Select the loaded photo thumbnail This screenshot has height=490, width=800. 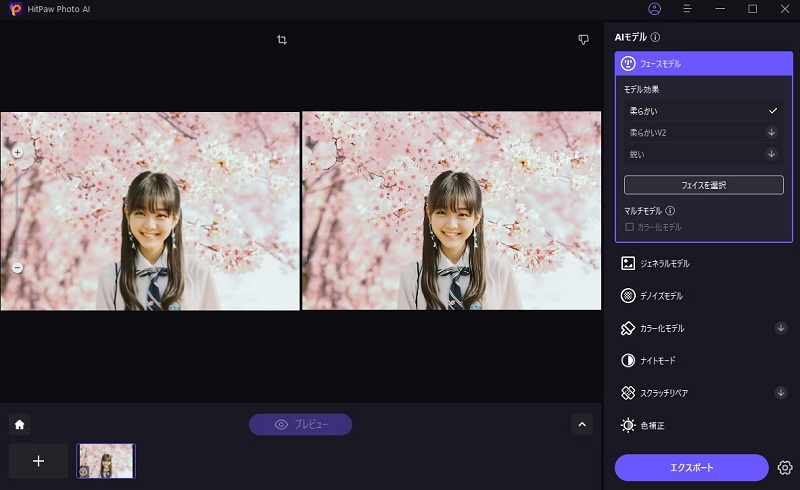tap(106, 461)
